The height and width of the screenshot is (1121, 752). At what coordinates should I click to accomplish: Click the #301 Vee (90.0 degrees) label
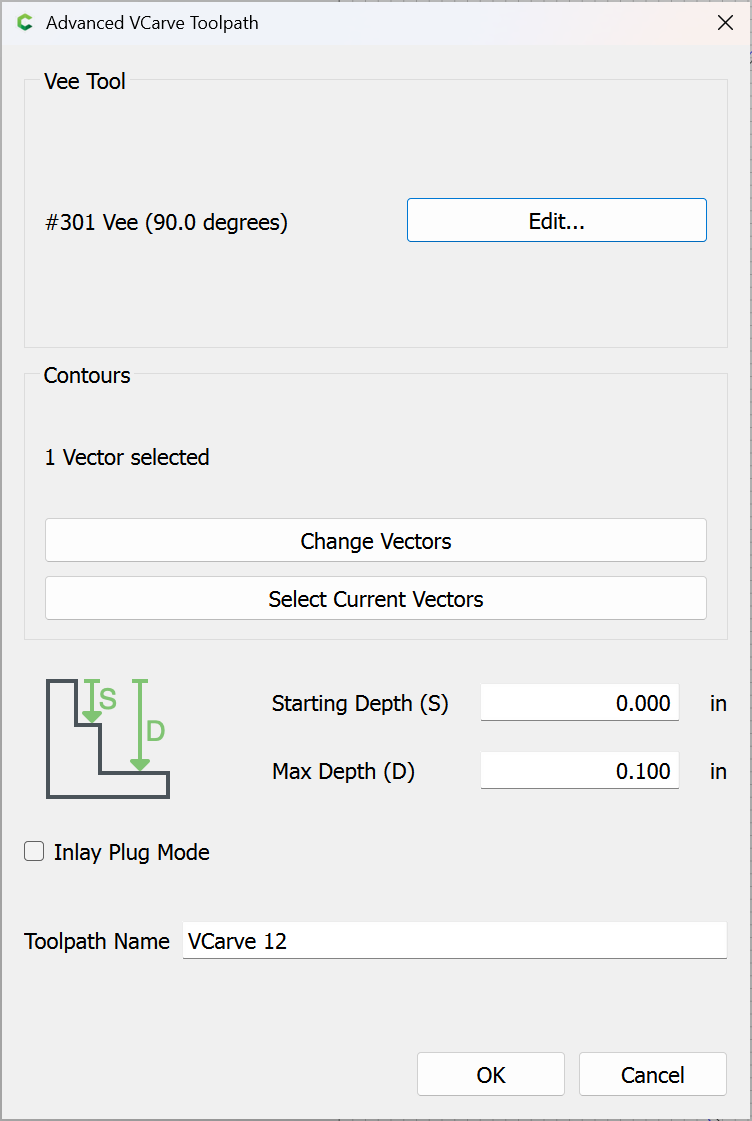[x=166, y=223]
